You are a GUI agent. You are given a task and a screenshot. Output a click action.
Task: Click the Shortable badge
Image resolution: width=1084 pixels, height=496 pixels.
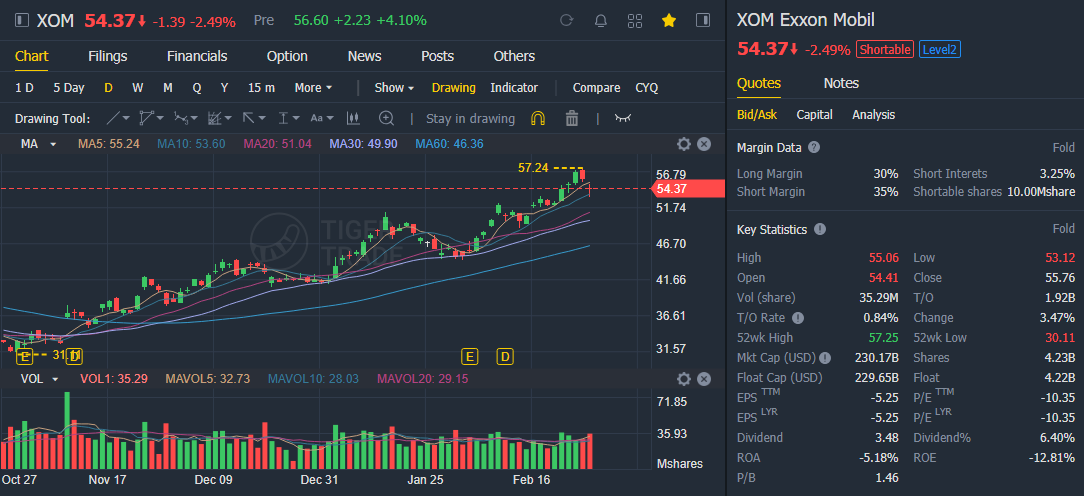tap(885, 50)
